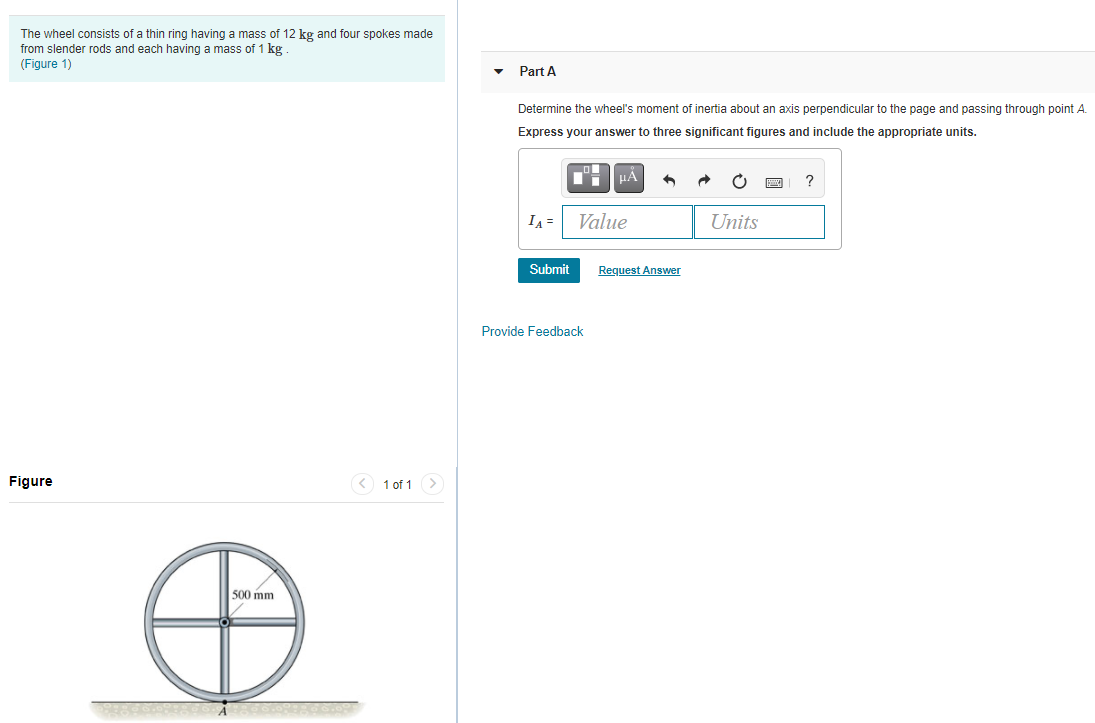Open the µÅ Greek symbols palette
The height and width of the screenshot is (723, 1095).
coord(628,178)
